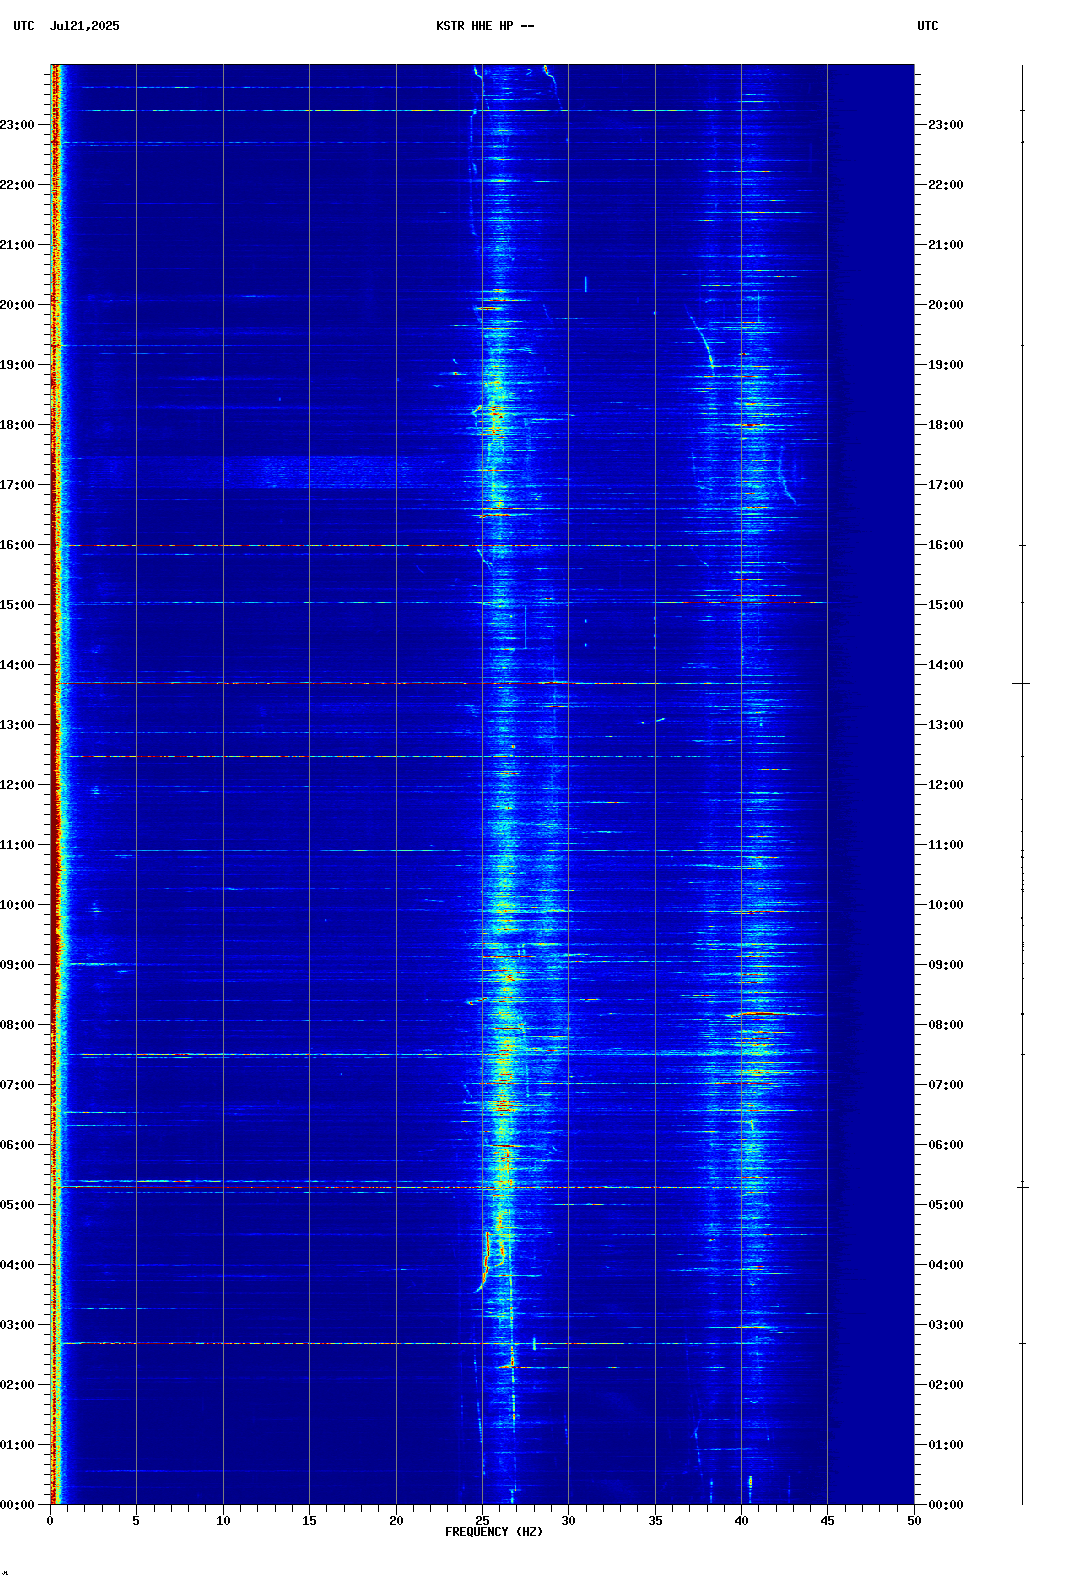The height and width of the screenshot is (1584, 1066).
Task: Select '21:00' on the right time axis
Action: pyautogui.click(x=946, y=245)
